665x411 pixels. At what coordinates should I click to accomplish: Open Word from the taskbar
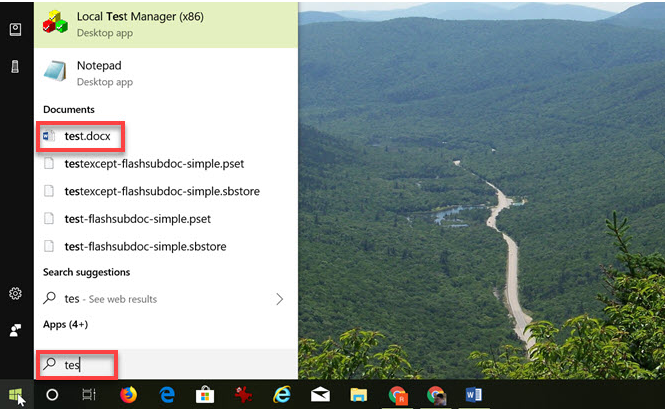coord(474,395)
